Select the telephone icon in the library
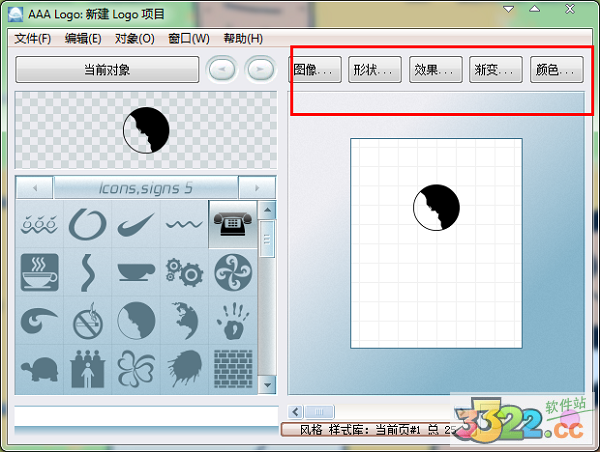This screenshot has width=600, height=452. [x=232, y=224]
